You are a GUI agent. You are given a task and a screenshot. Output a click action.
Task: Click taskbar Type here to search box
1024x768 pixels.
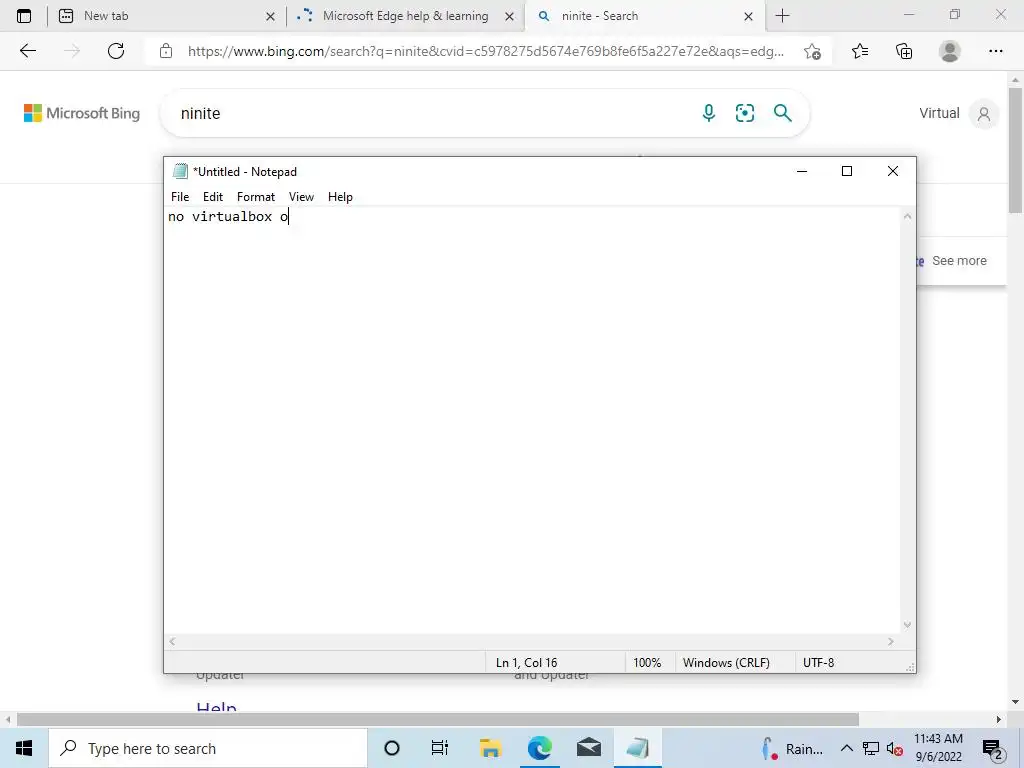click(x=208, y=748)
